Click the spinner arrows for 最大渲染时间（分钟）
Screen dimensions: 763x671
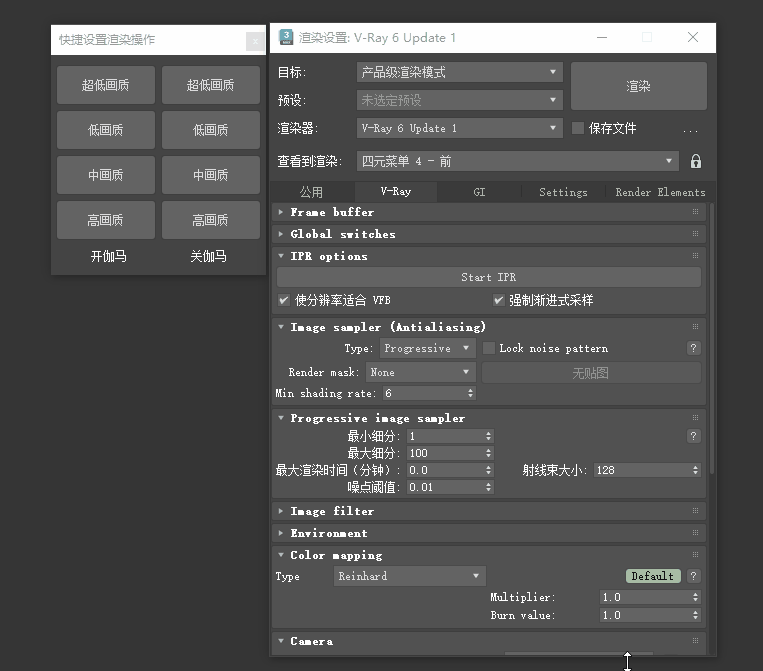click(x=488, y=470)
